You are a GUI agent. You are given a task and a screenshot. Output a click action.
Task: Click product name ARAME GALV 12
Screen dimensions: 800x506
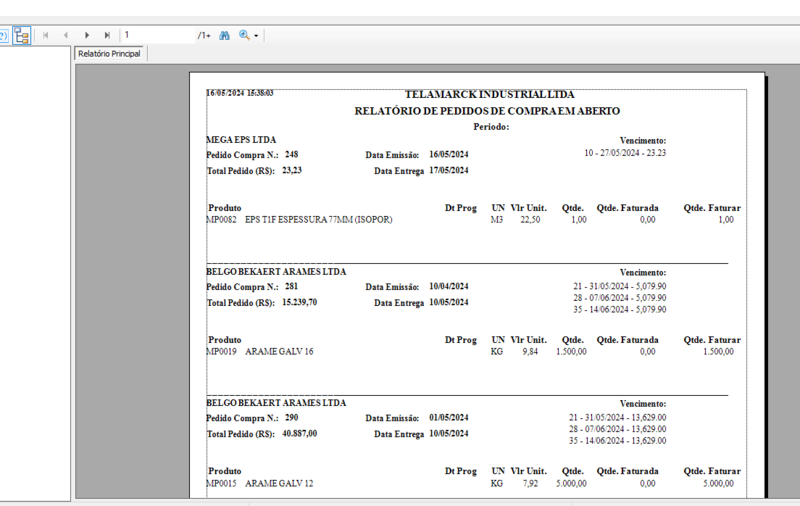coord(279,484)
